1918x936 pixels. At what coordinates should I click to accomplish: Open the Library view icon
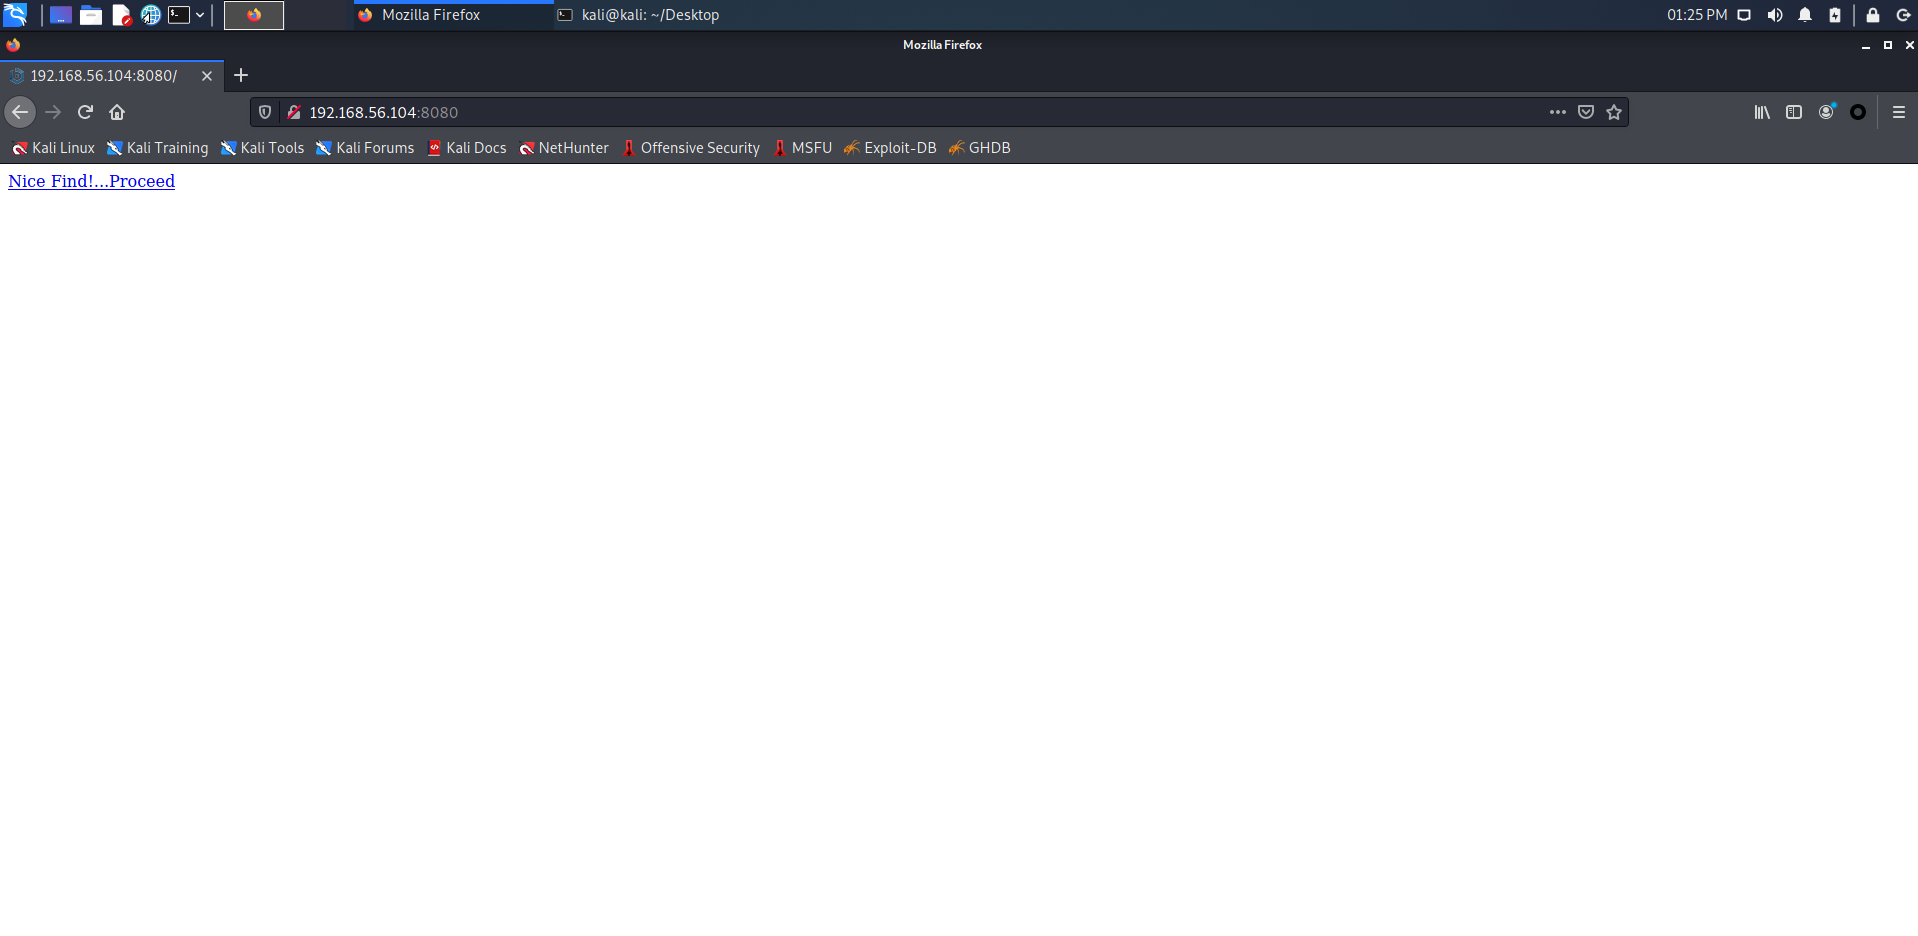[1762, 112]
